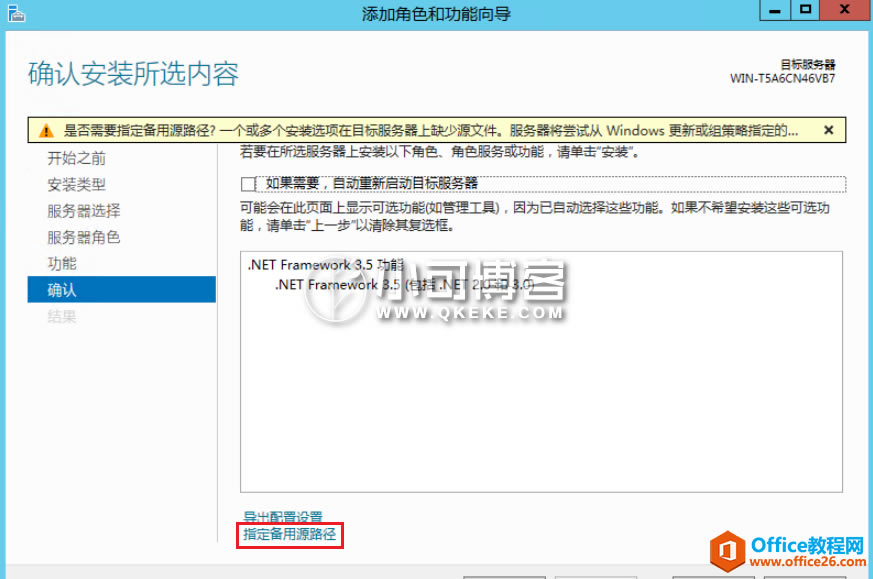The image size is (873, 579).
Task: Click the 确认安装所选内容 heading
Action: pyautogui.click(x=134, y=73)
